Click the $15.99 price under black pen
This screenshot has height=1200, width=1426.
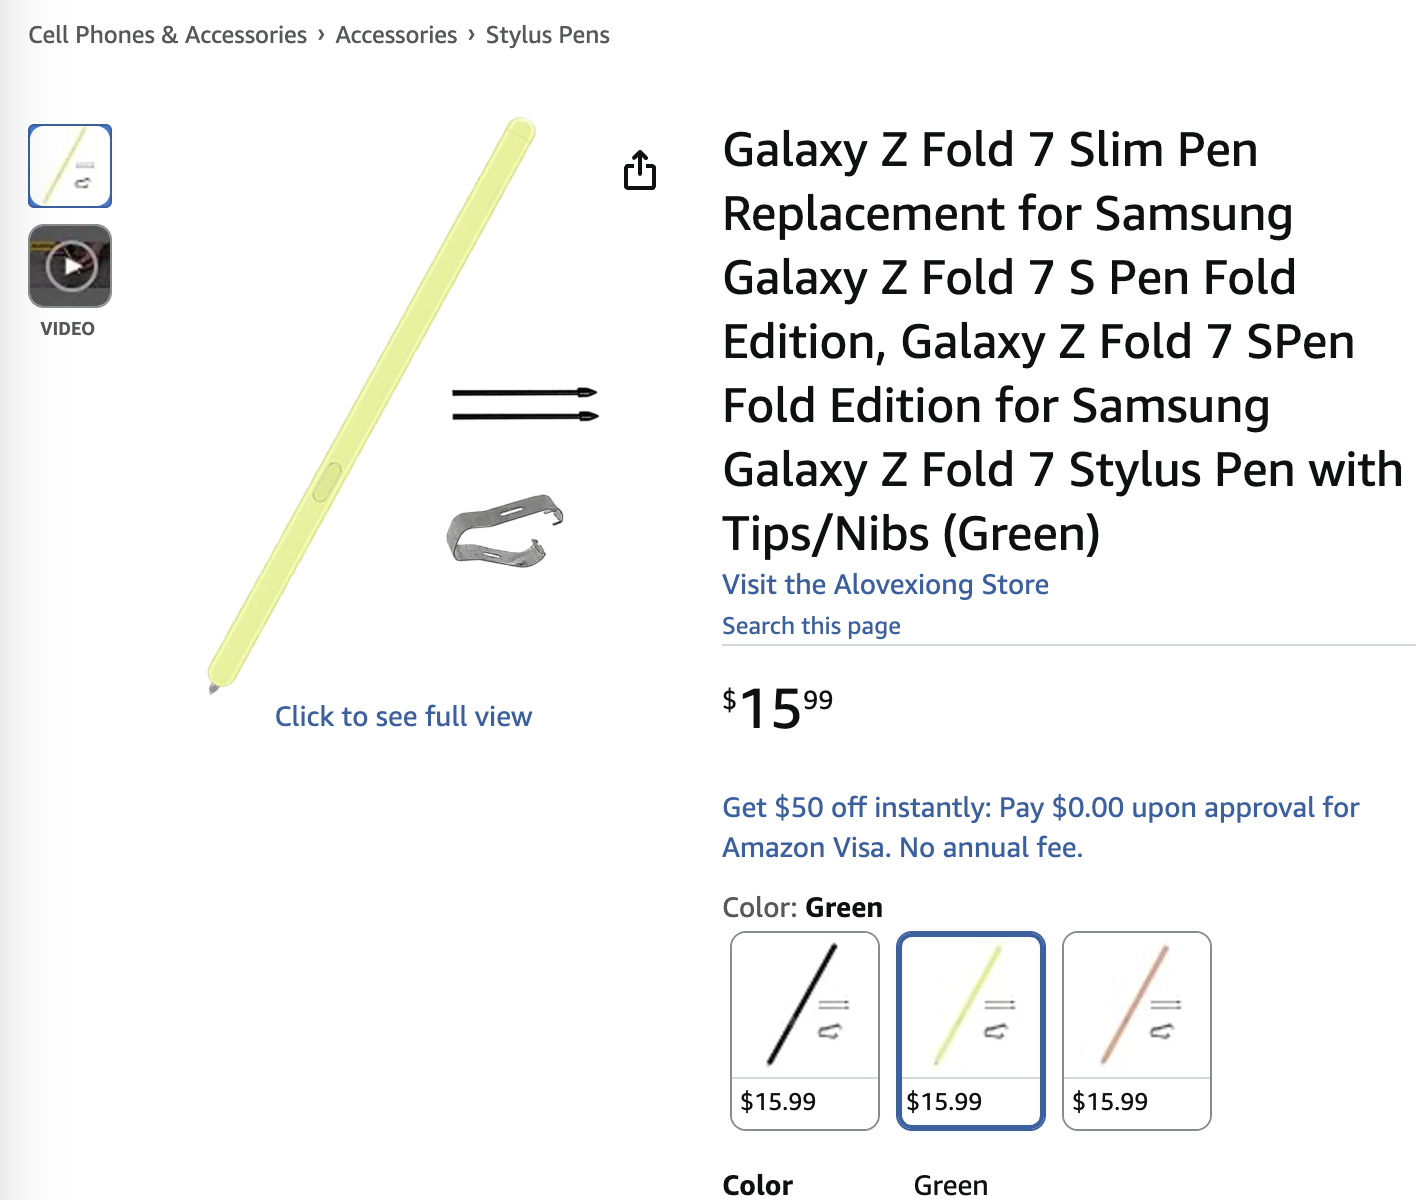click(x=778, y=1102)
